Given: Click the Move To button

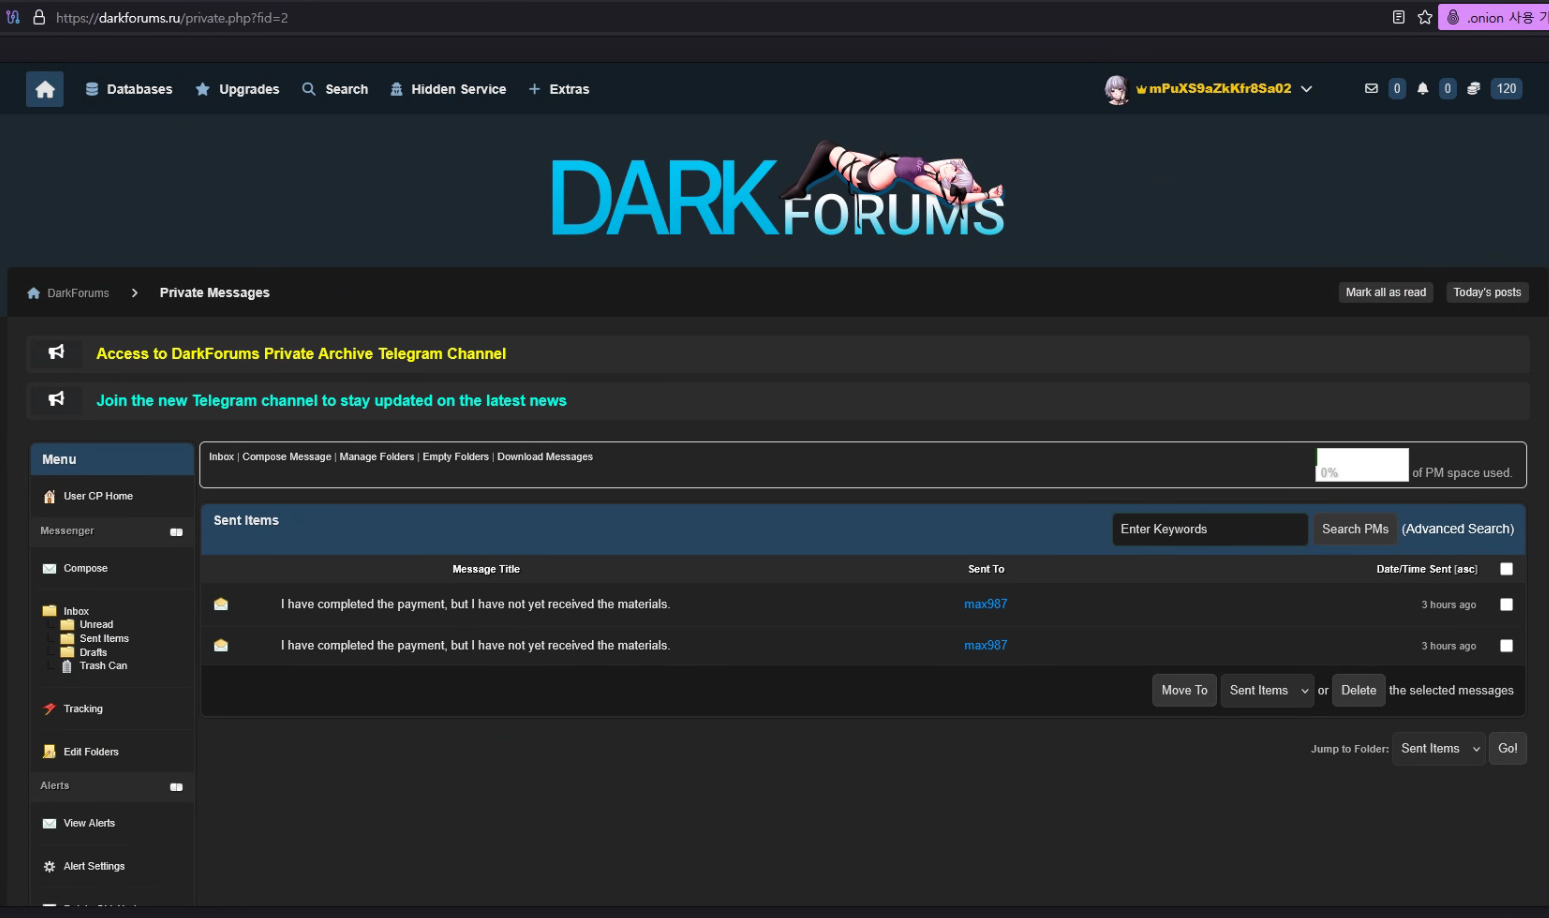Looking at the screenshot, I should click(x=1184, y=690).
